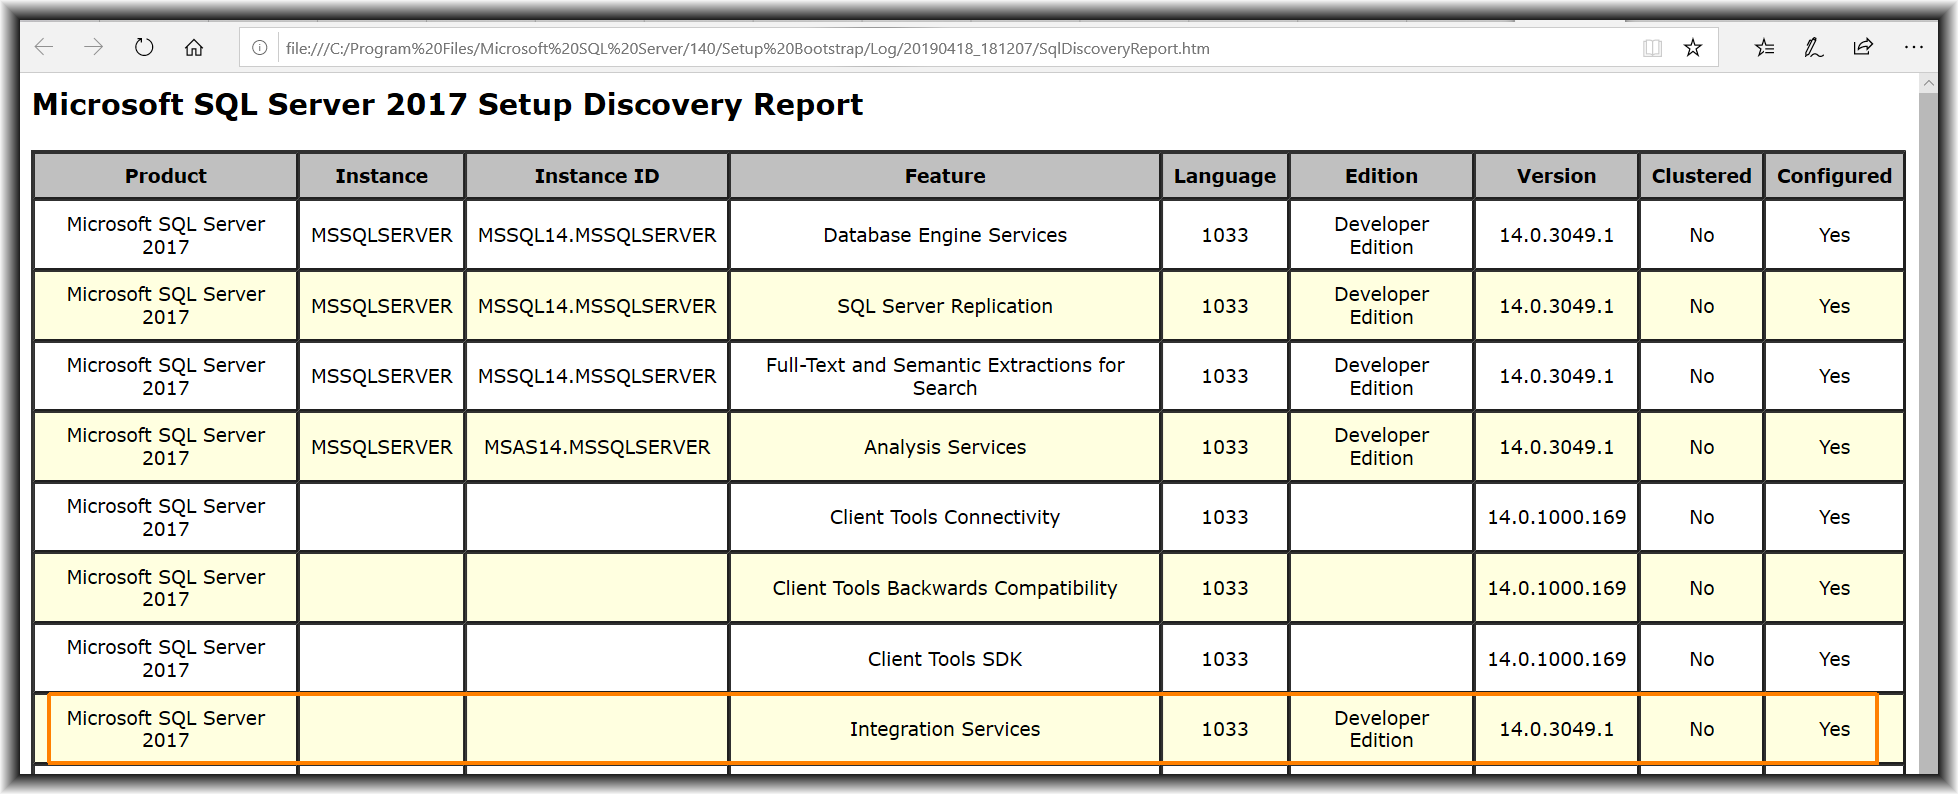
Task: Open Reading view icon
Action: tap(1653, 48)
